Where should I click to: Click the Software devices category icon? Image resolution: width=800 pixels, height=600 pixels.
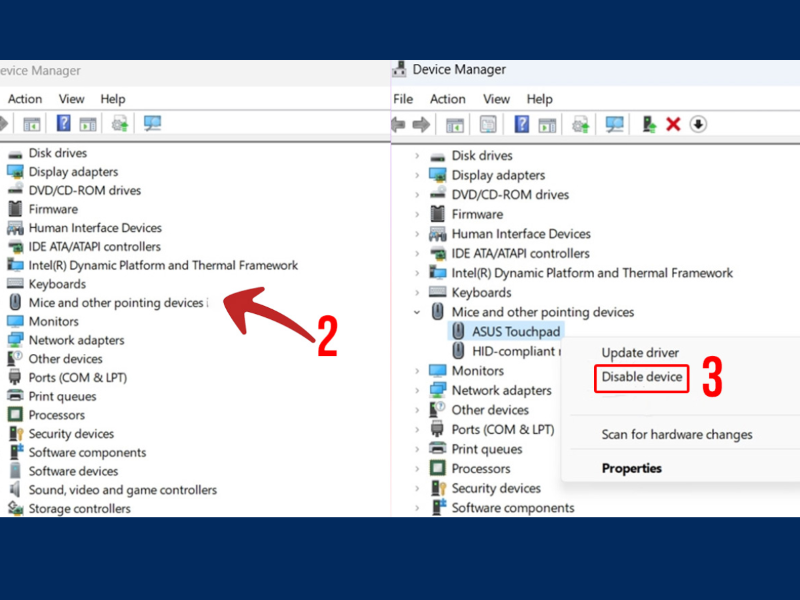15,471
